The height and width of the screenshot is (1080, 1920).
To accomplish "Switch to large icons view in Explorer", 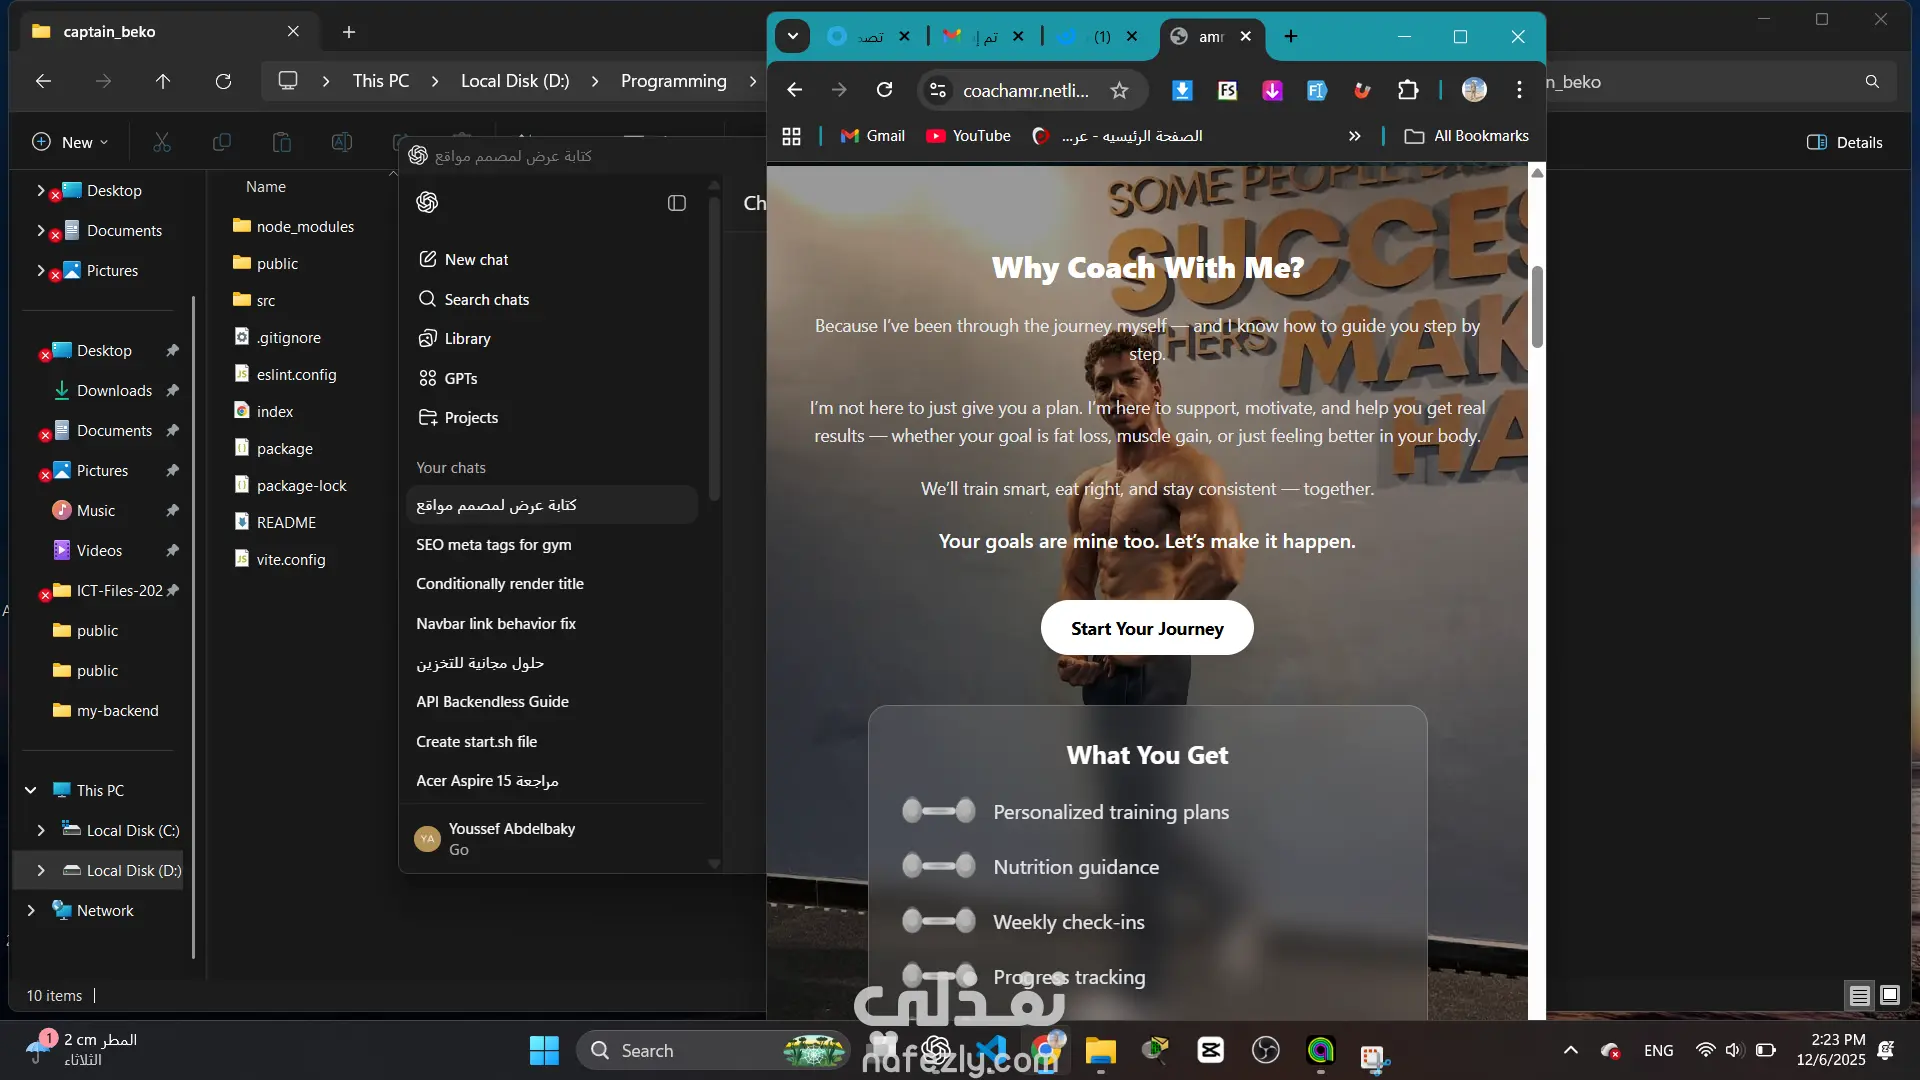I will coord(1889,995).
